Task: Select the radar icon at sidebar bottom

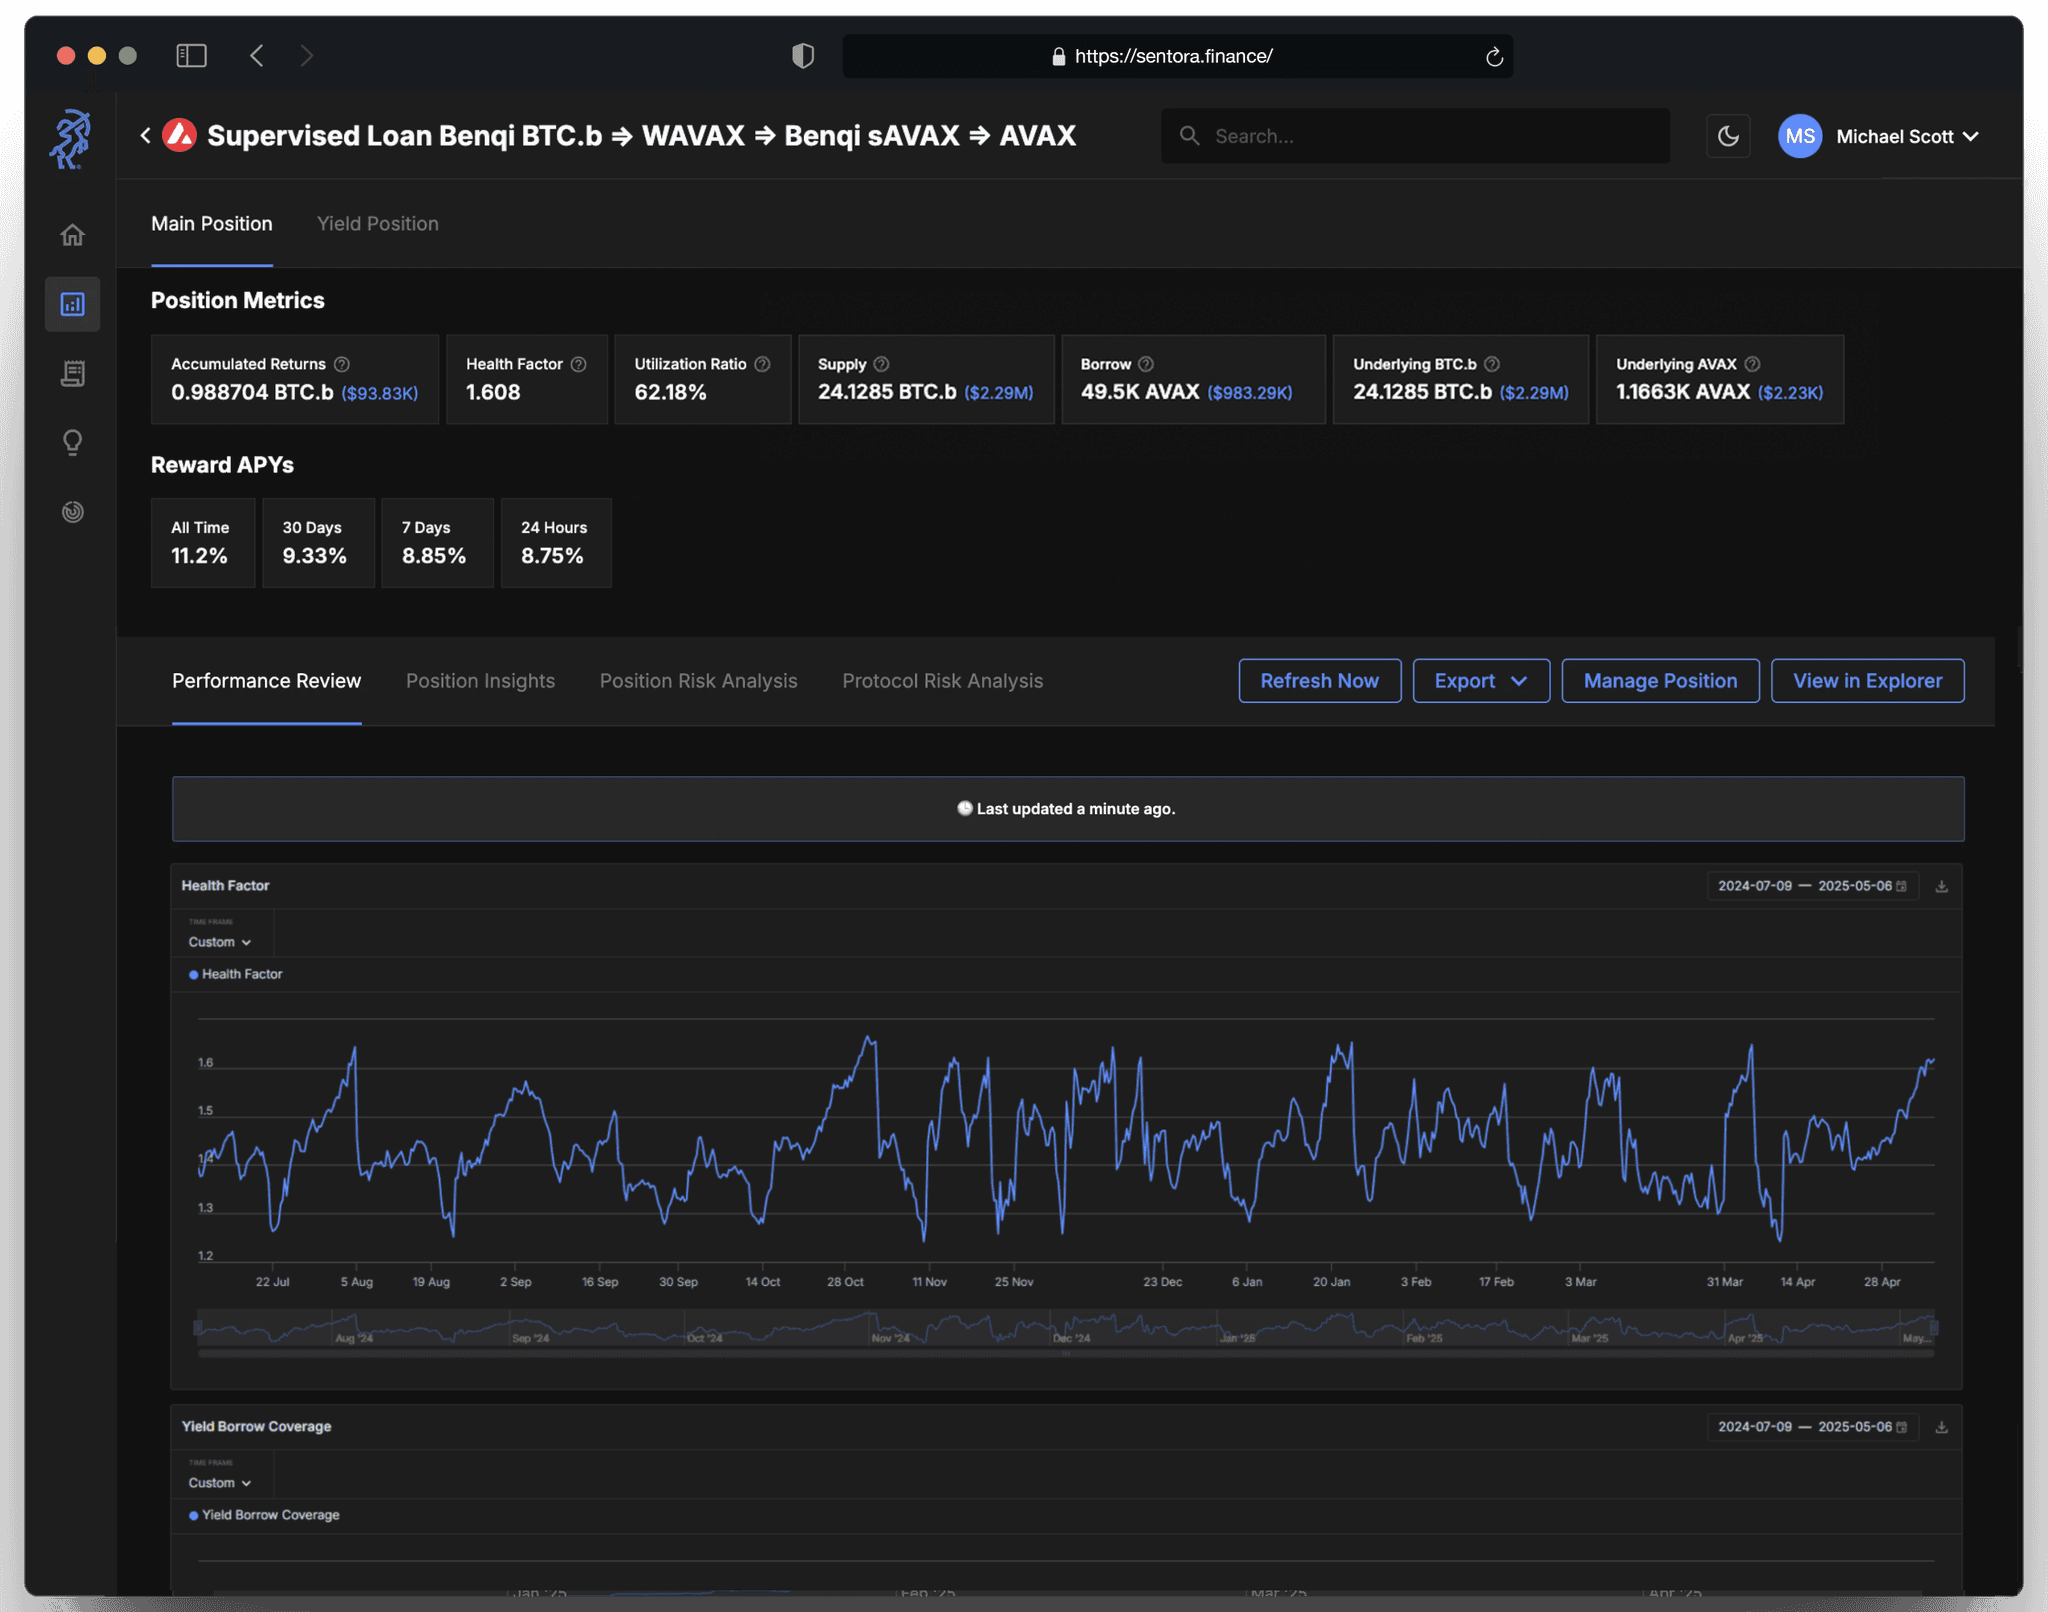Action: click(73, 512)
